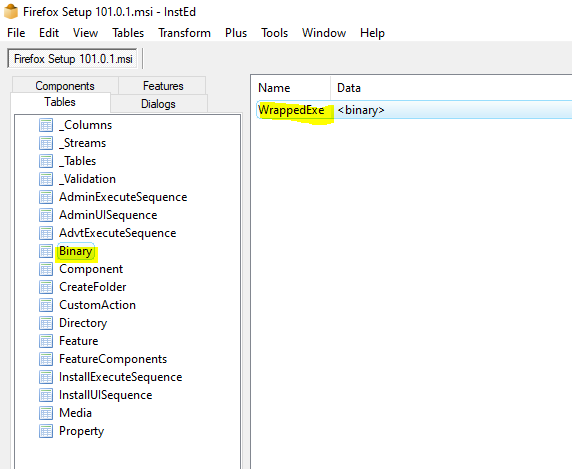Click the CustomAction table icon

tap(46, 305)
